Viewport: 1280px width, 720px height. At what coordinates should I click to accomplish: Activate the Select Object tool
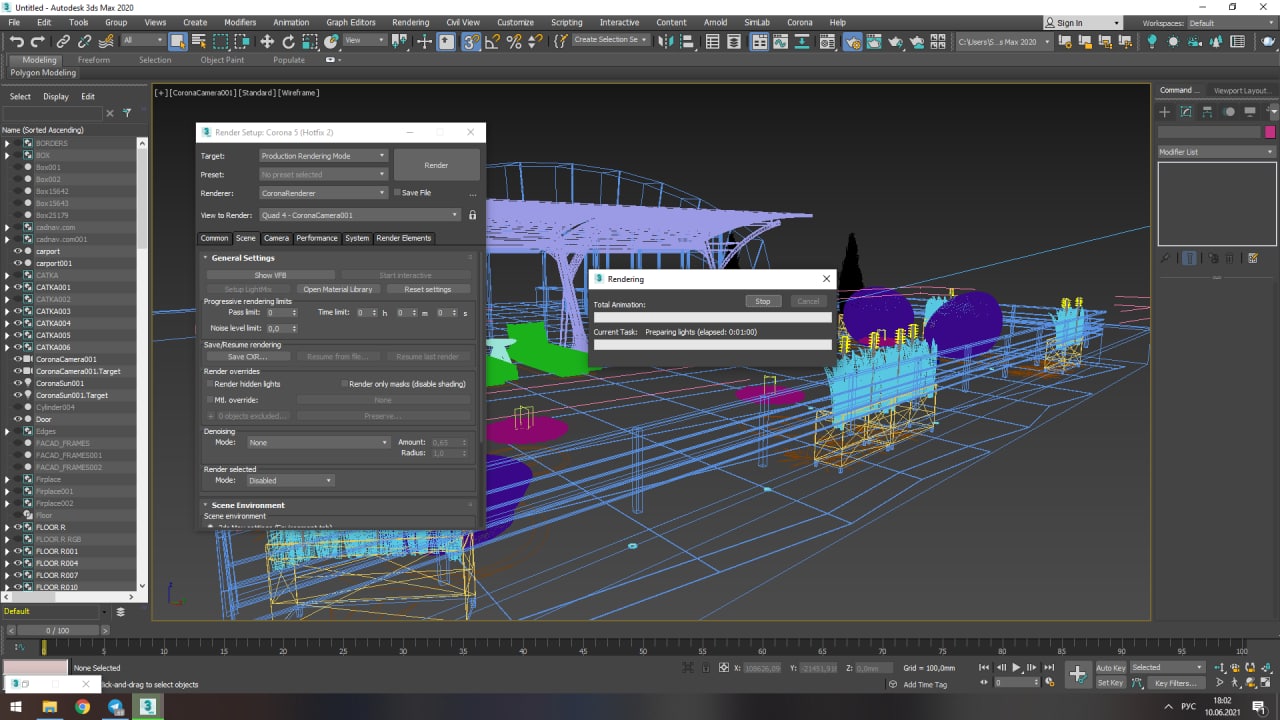(178, 41)
